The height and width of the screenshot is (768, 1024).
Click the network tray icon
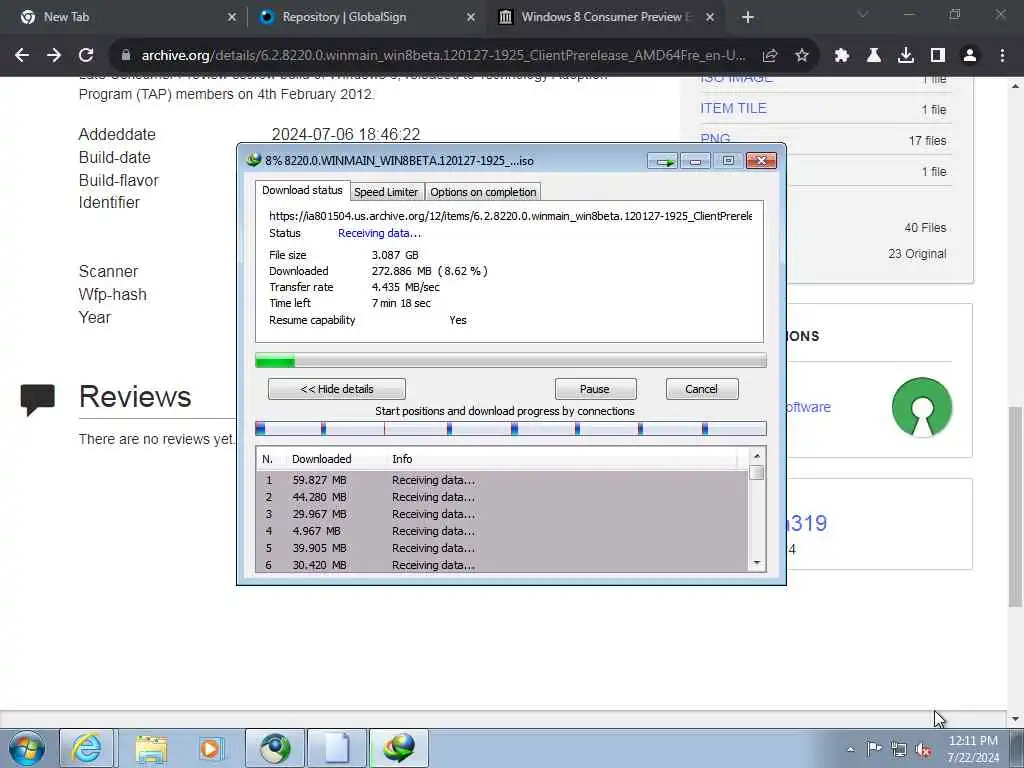(899, 749)
